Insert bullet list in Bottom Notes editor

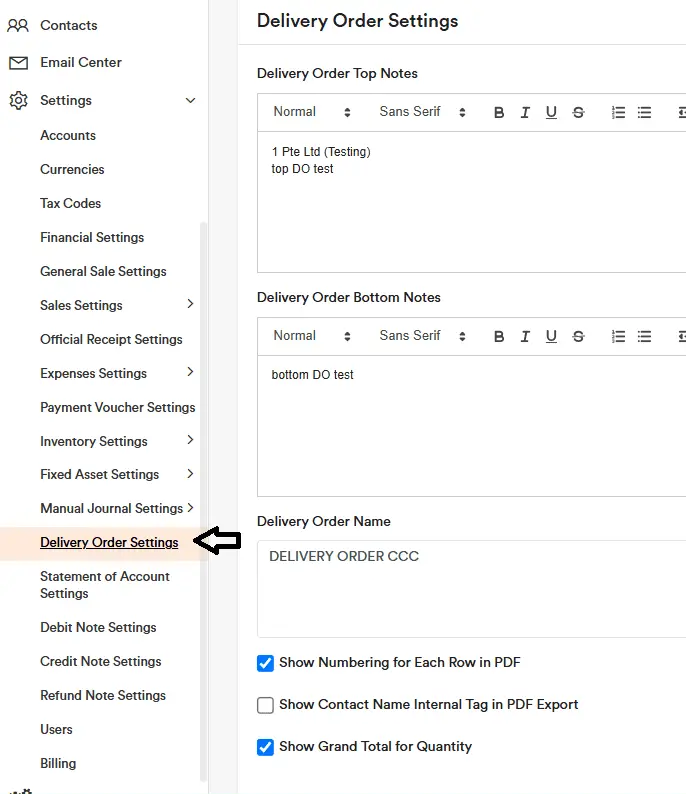[x=644, y=336]
